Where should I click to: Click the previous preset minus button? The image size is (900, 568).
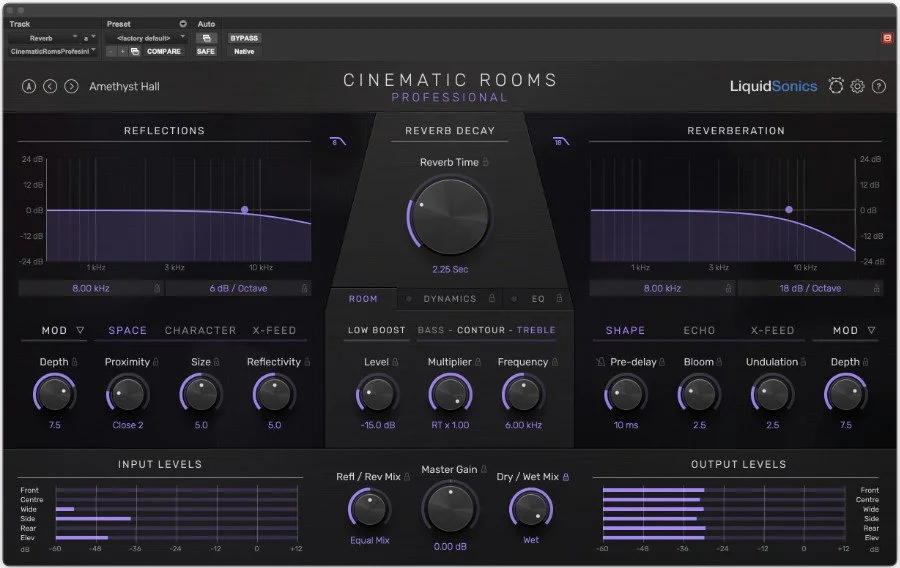click(111, 51)
